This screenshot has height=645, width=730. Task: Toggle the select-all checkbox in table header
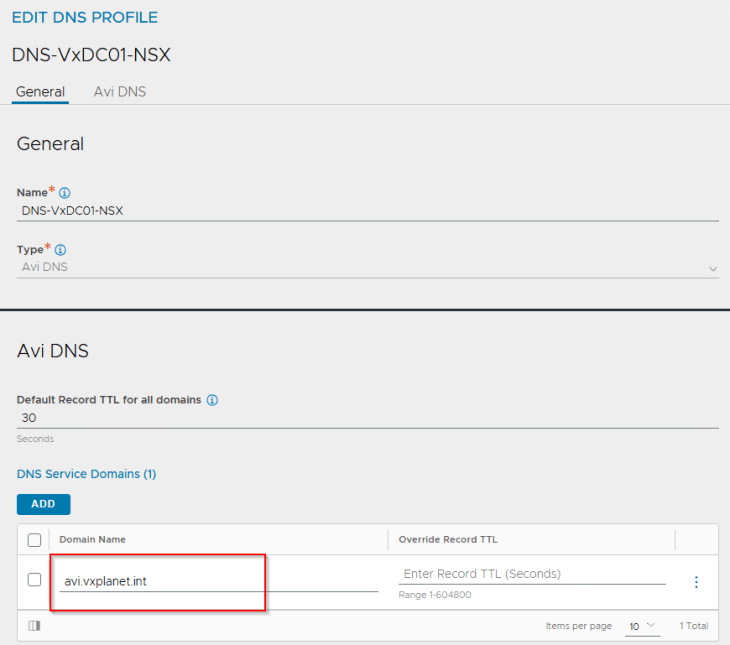pyautogui.click(x=34, y=540)
